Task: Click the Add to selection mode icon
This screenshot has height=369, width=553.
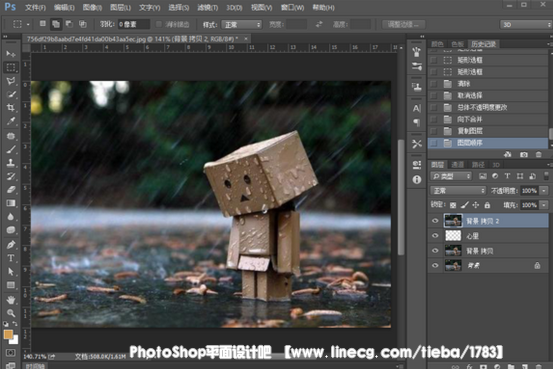Action: pyautogui.click(x=56, y=24)
